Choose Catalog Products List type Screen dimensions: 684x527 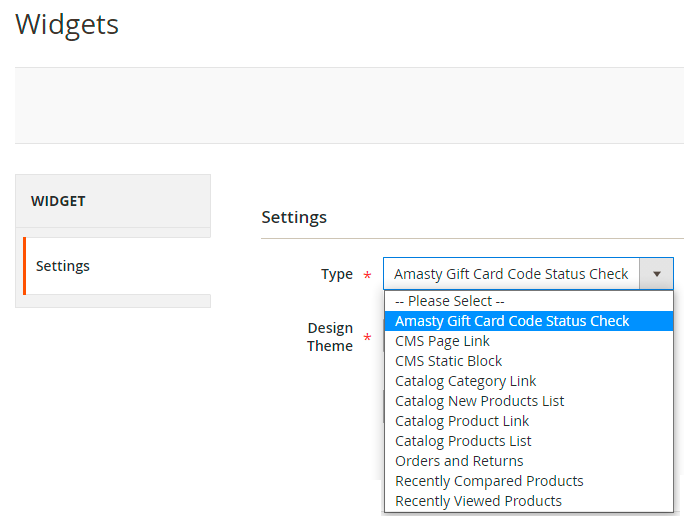tap(463, 441)
